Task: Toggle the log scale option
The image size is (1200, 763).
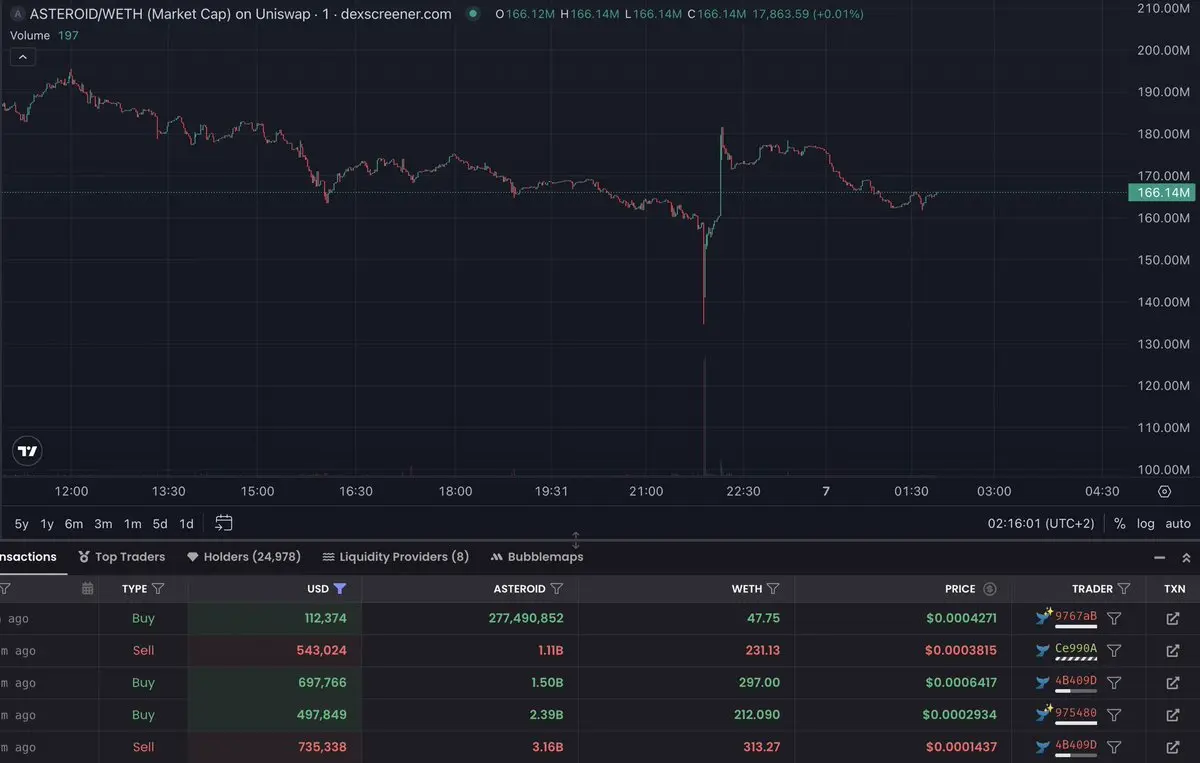Action: coord(1145,524)
